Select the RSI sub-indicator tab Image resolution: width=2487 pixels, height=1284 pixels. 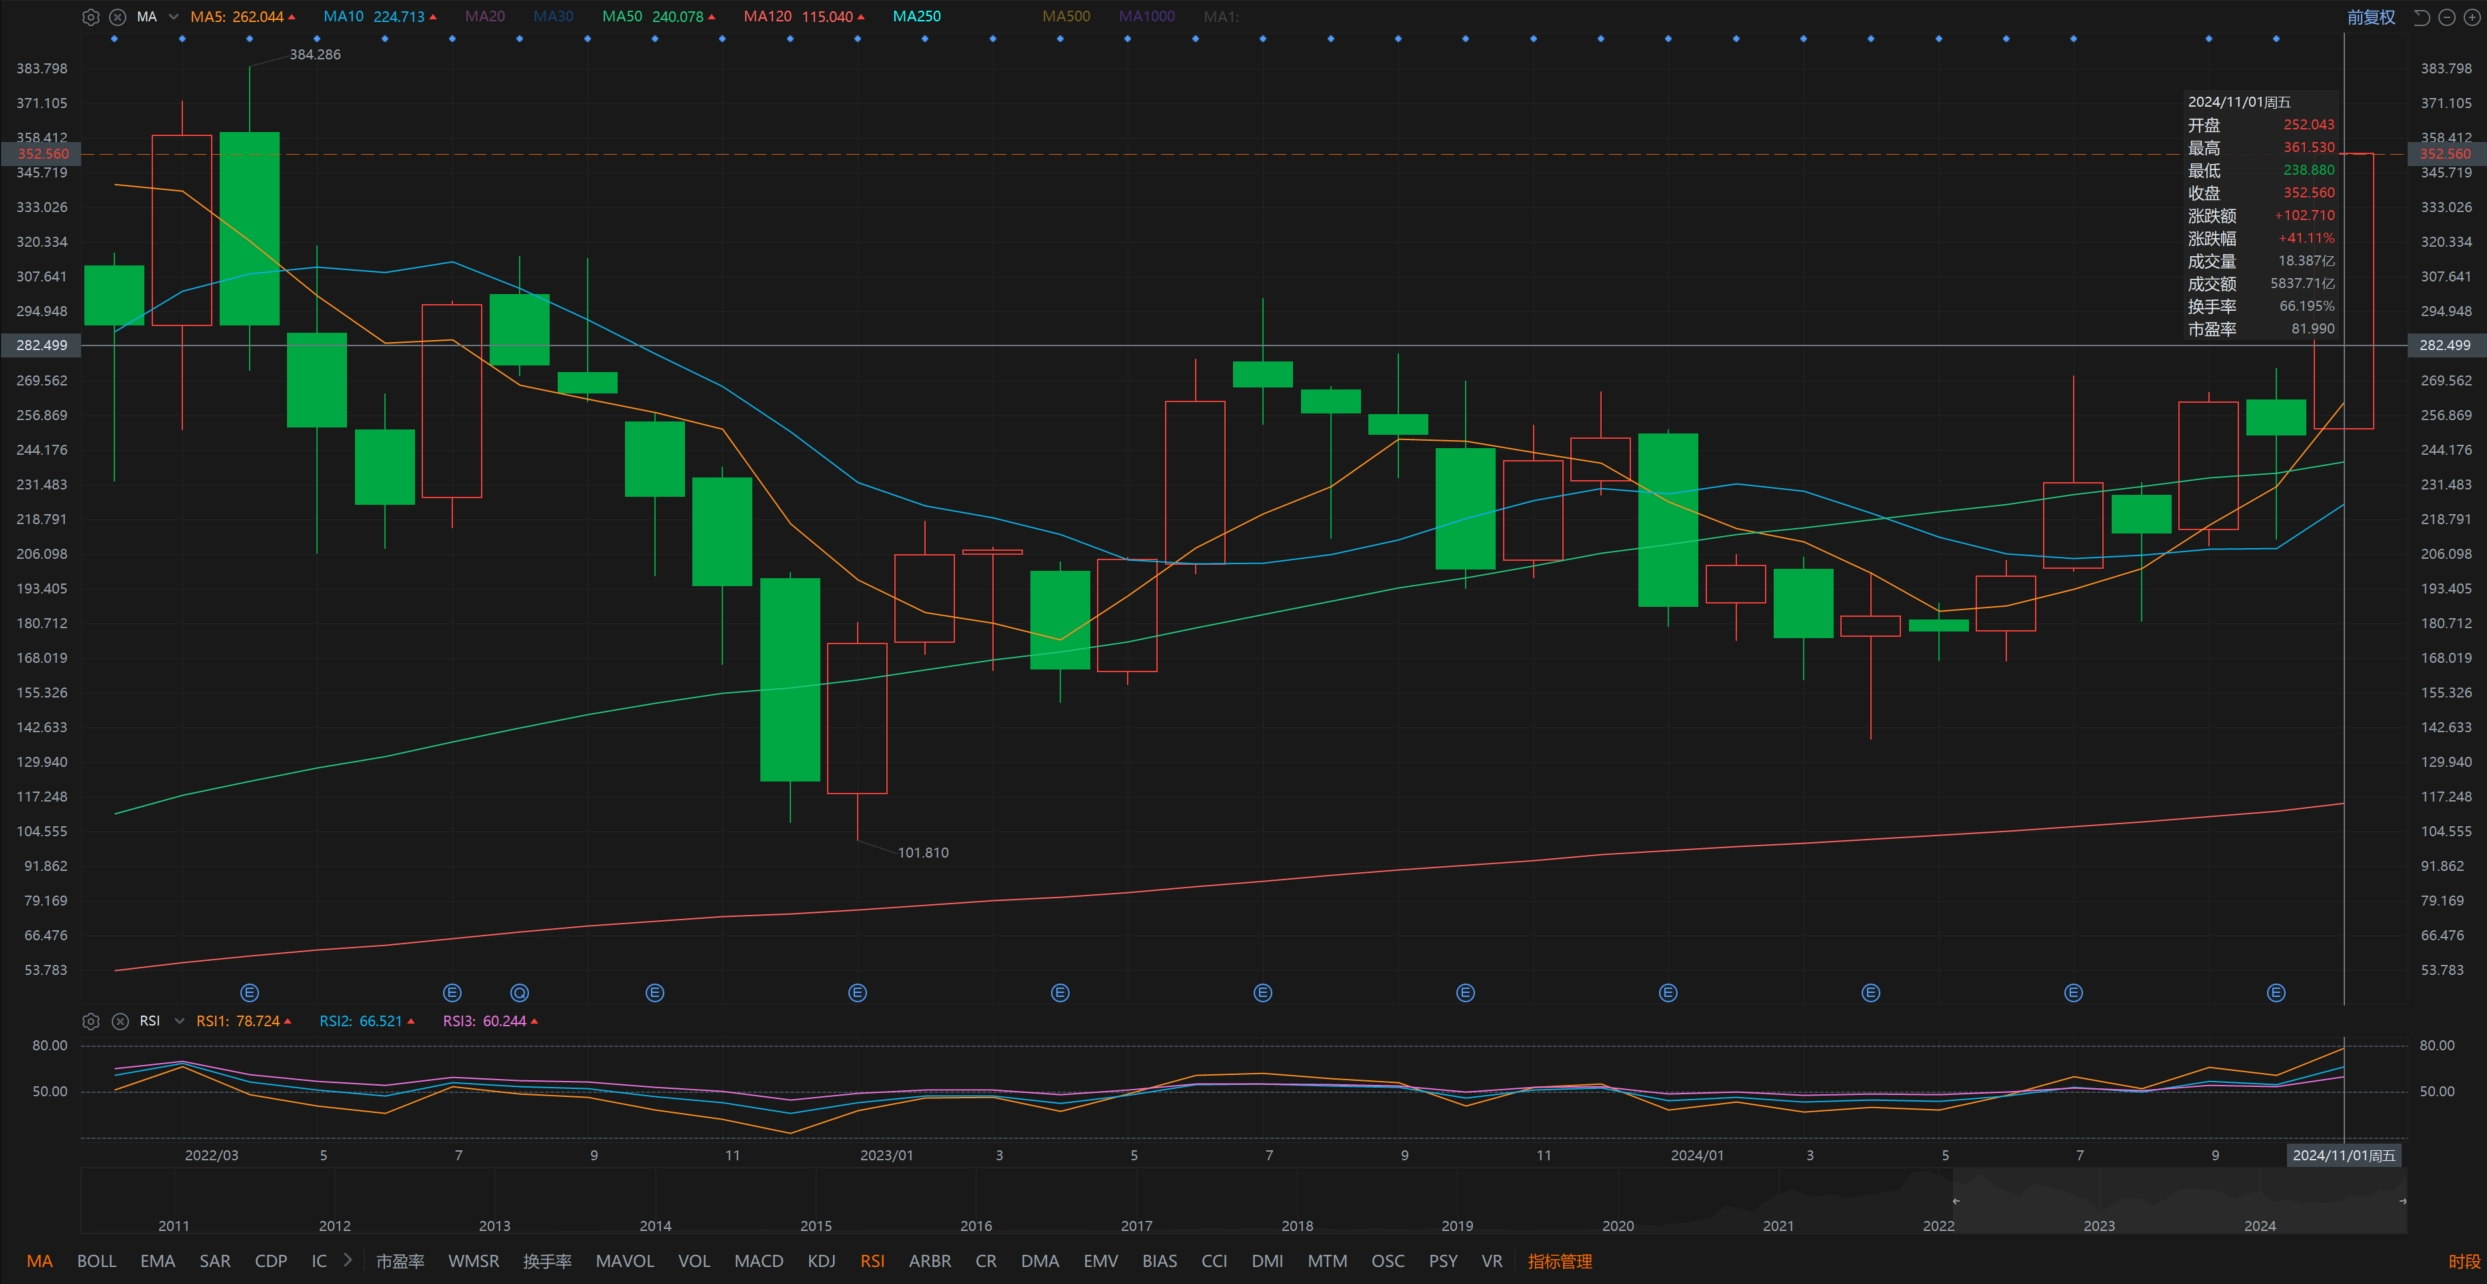(x=872, y=1261)
